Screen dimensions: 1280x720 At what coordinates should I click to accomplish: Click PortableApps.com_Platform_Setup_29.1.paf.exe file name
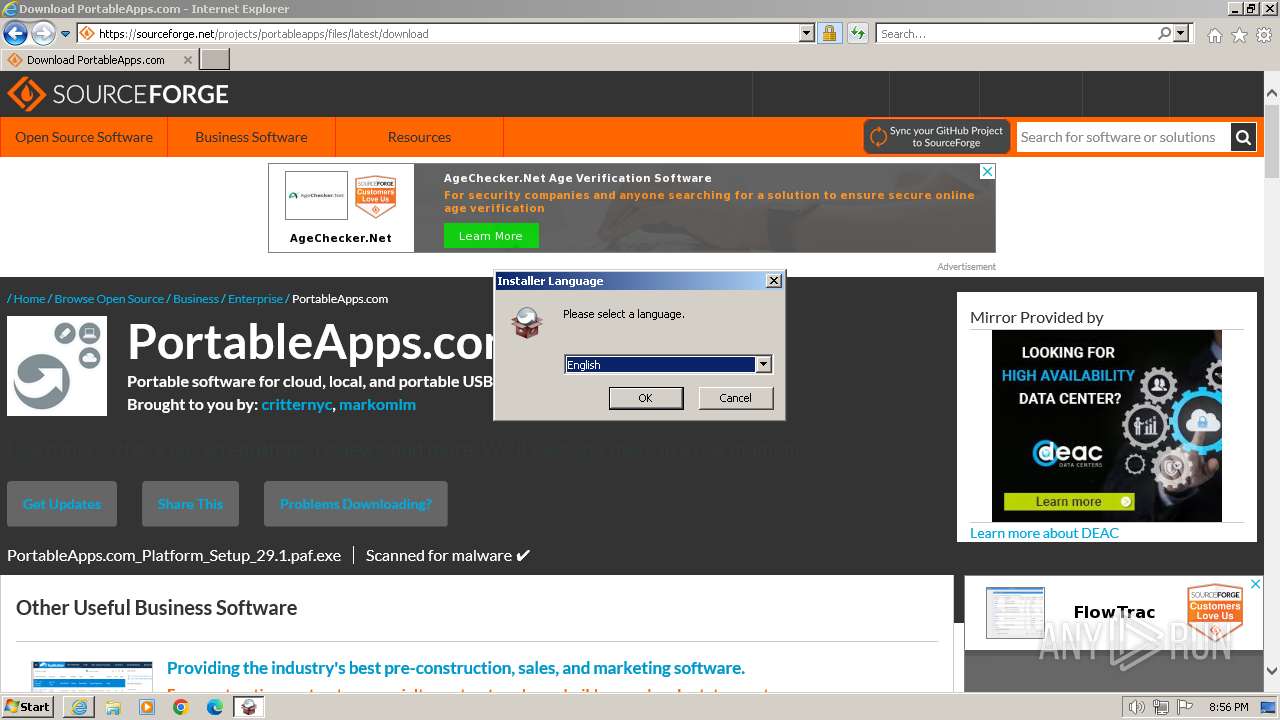tap(174, 555)
